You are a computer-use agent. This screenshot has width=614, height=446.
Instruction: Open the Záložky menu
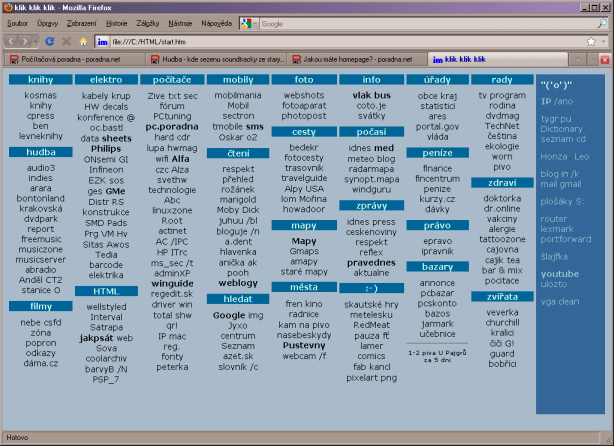pos(149,22)
